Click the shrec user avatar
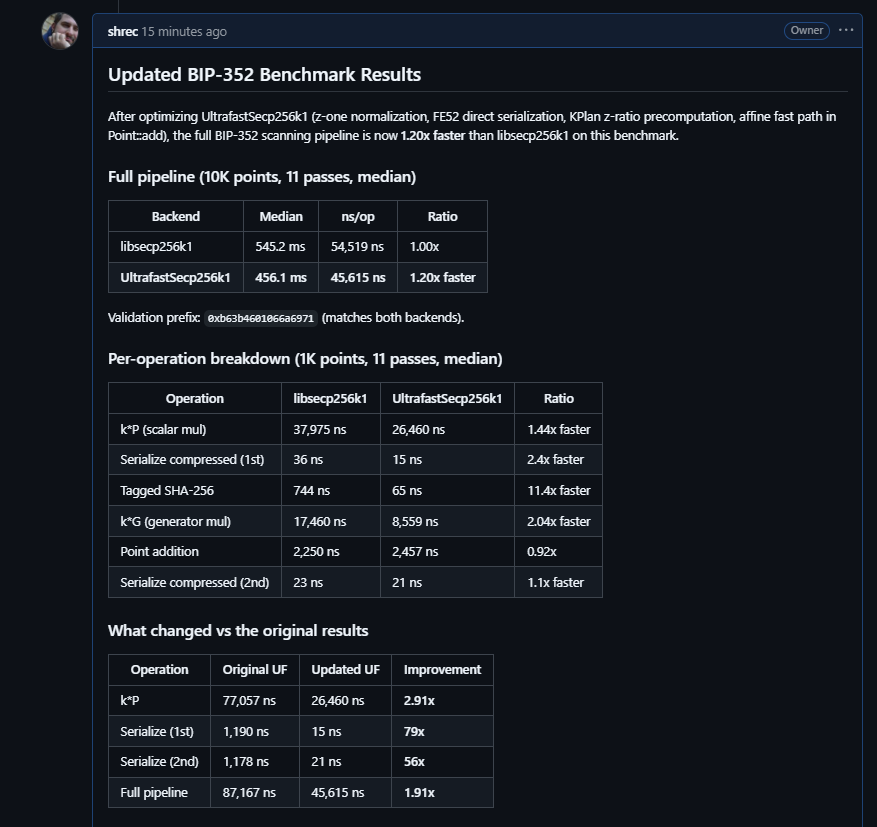 tap(60, 32)
